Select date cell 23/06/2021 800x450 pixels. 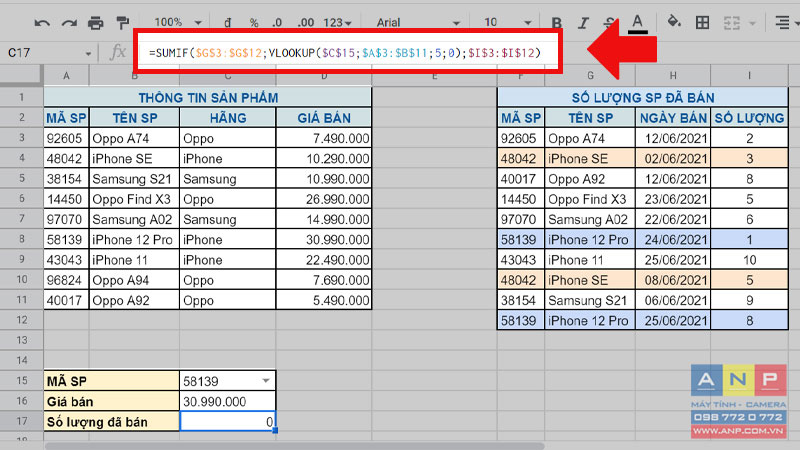tap(673, 199)
